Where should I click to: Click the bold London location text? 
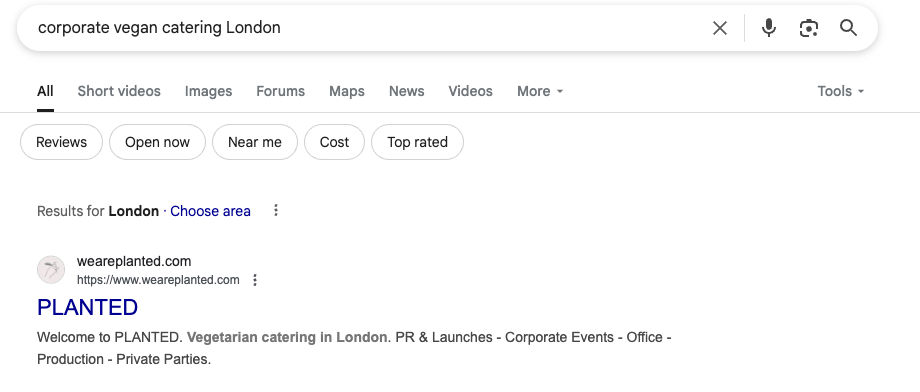(x=133, y=211)
